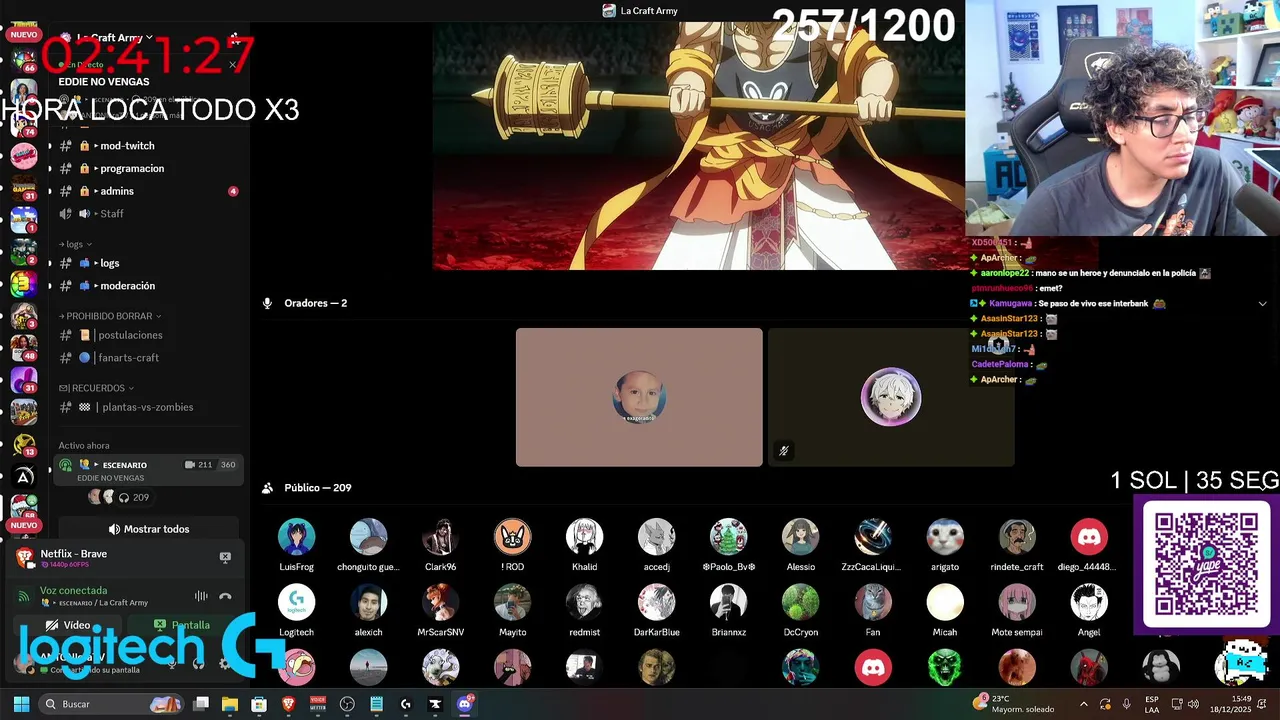Viewport: 1280px width, 720px height.
Task: Stop streaming Netflix - Brave icon
Action: click(x=225, y=557)
